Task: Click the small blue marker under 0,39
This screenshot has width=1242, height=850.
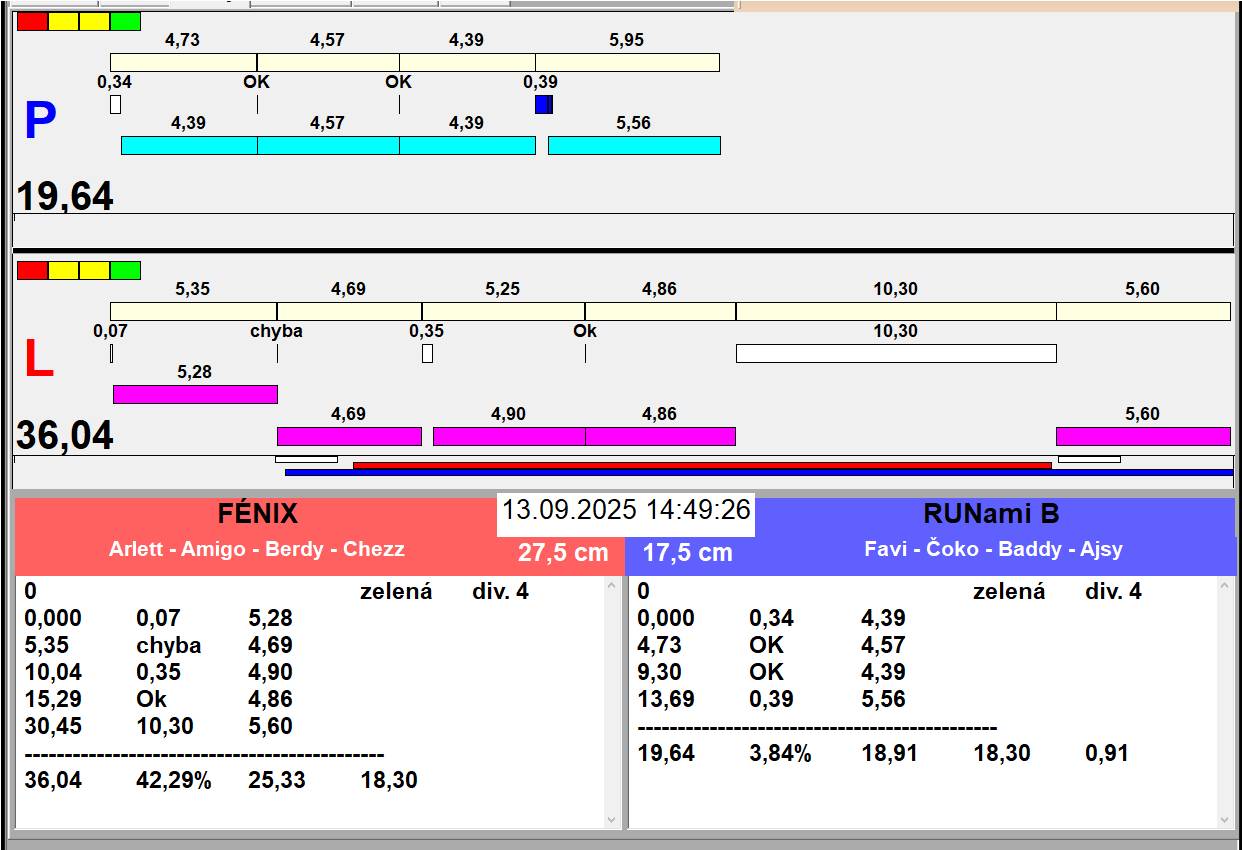Action: [x=543, y=104]
